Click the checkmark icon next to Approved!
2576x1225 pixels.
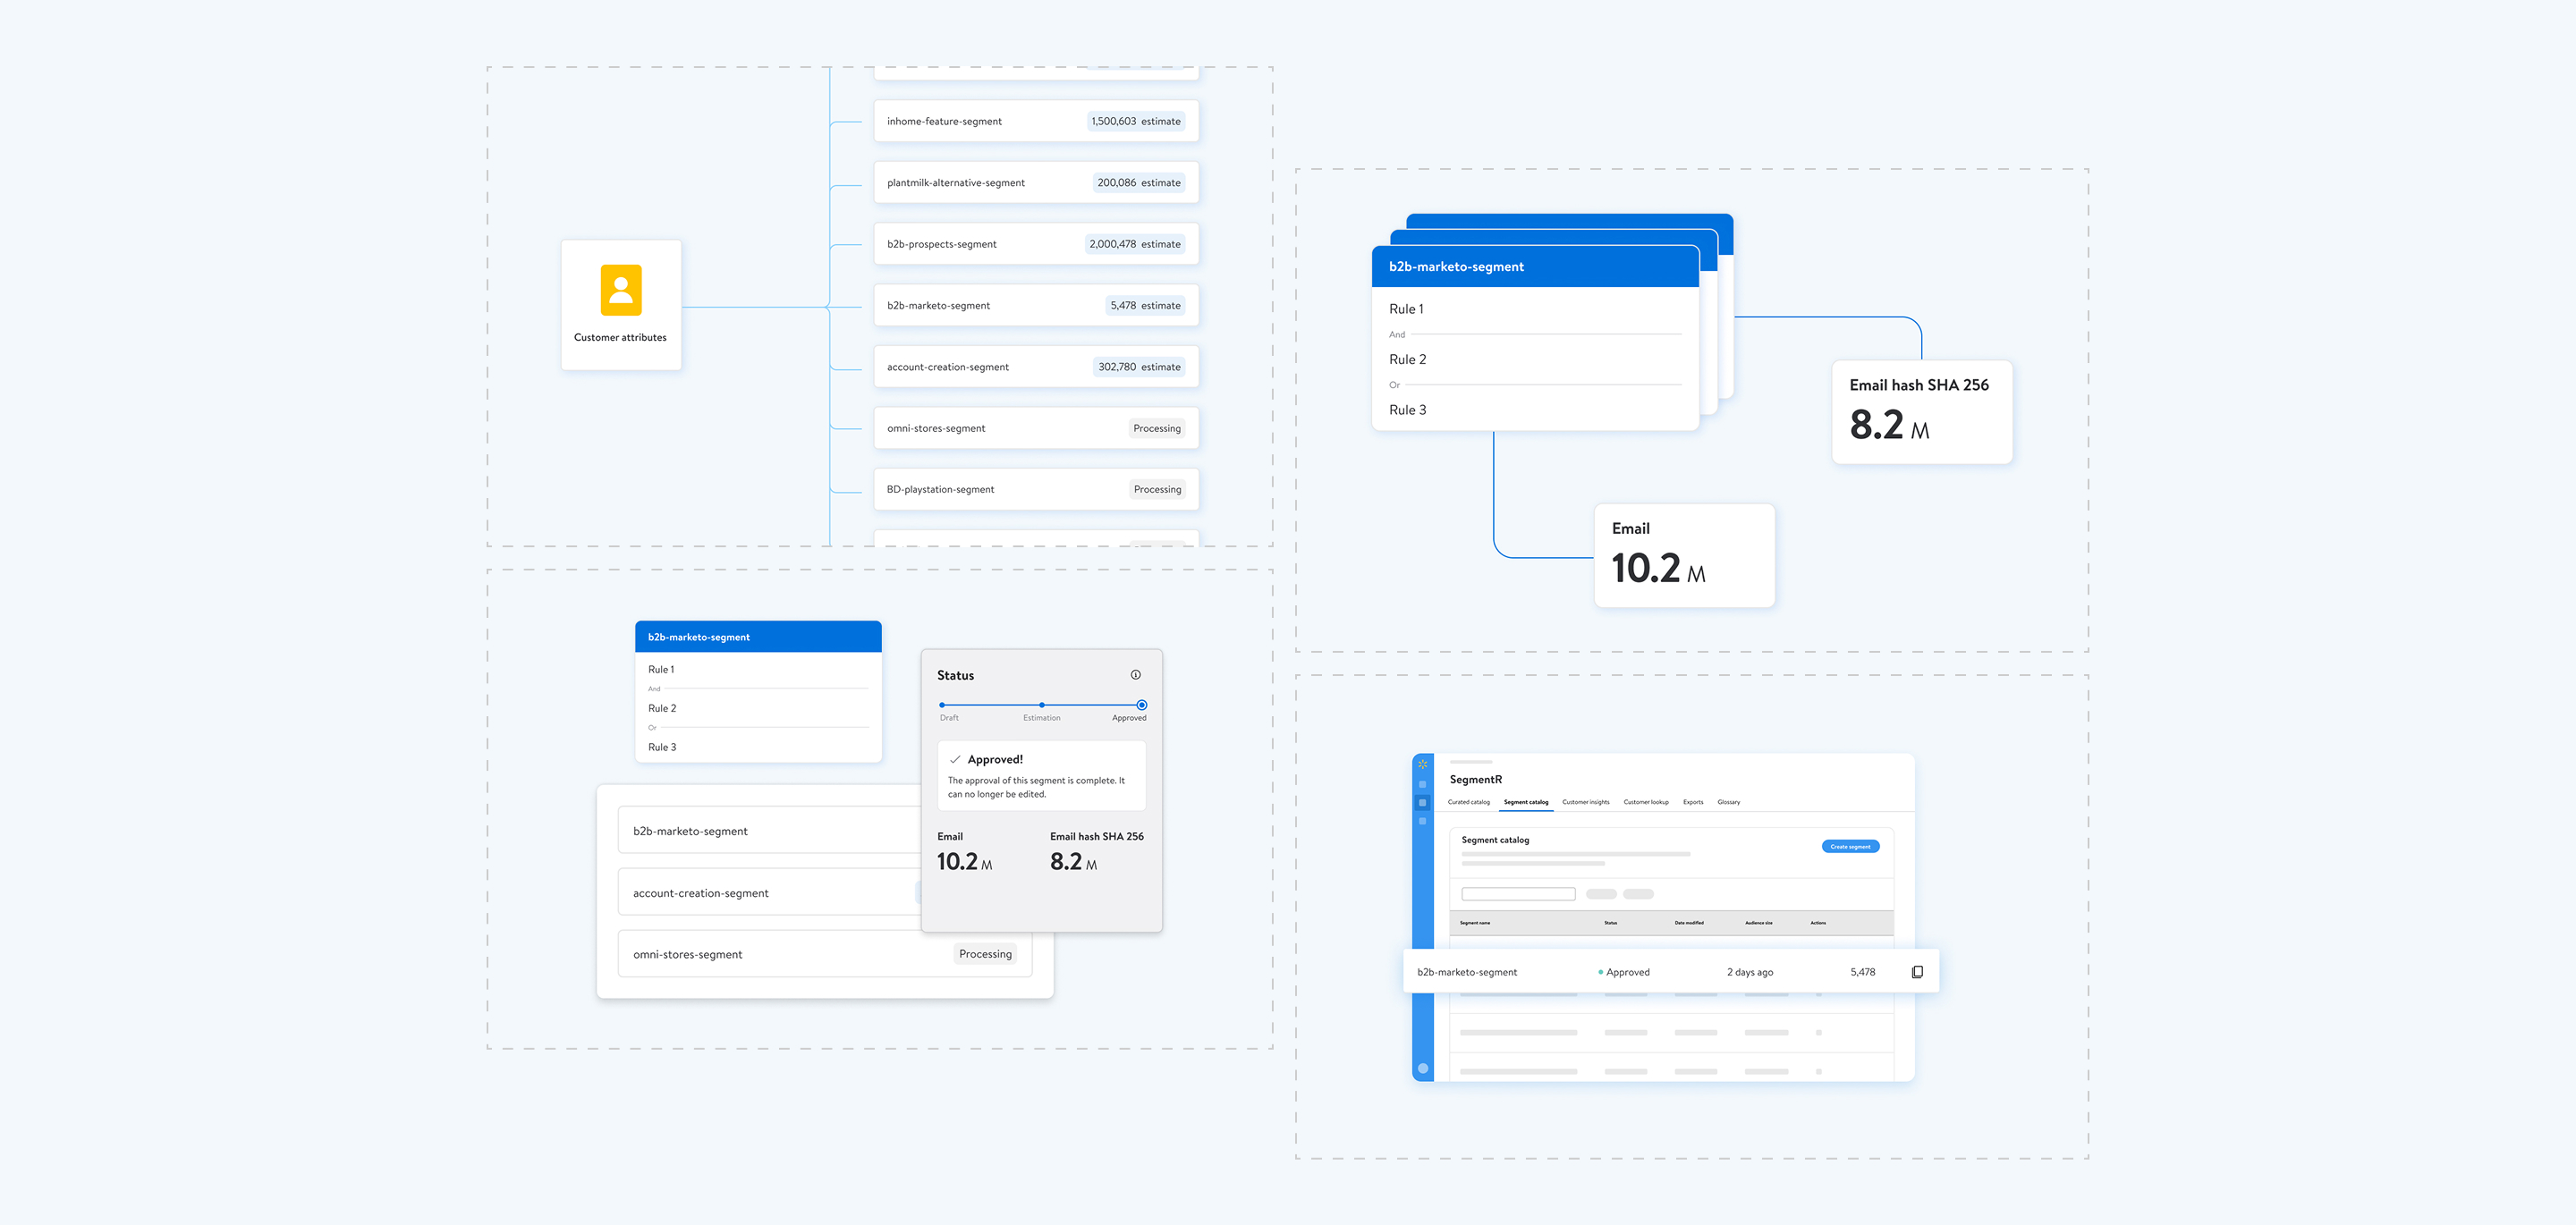click(x=955, y=760)
